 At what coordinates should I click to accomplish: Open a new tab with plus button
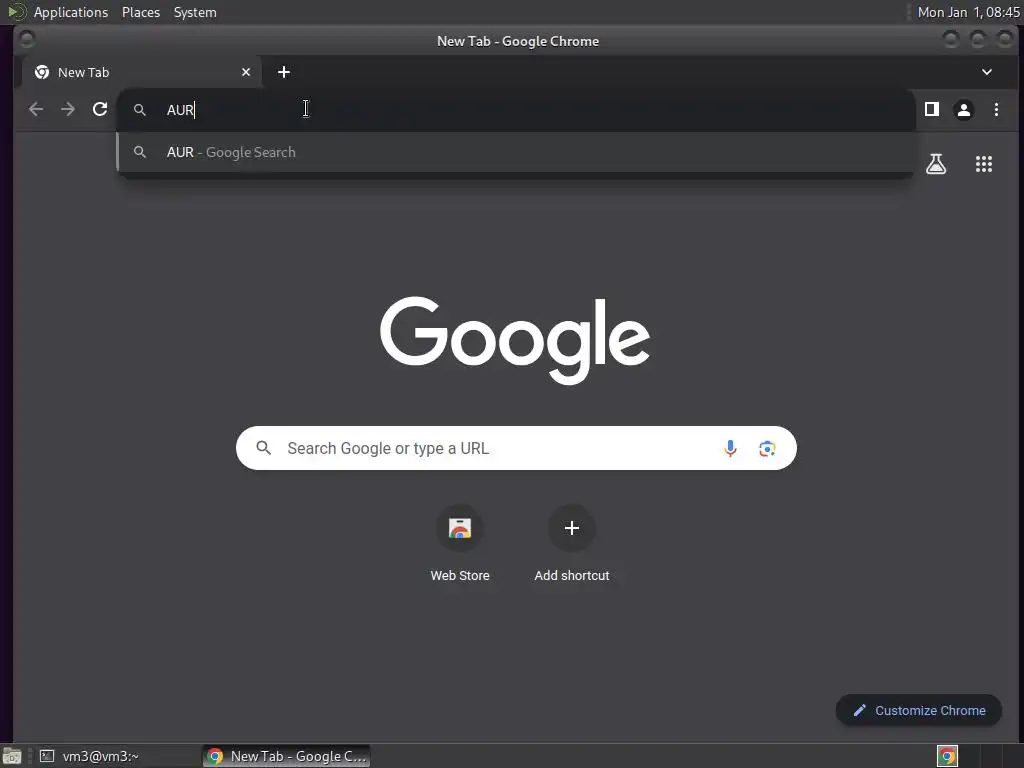click(283, 72)
